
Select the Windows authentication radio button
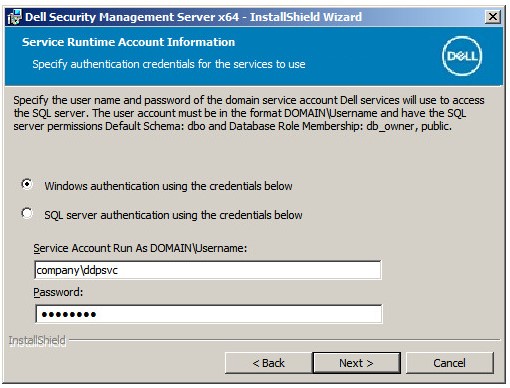[x=27, y=184]
